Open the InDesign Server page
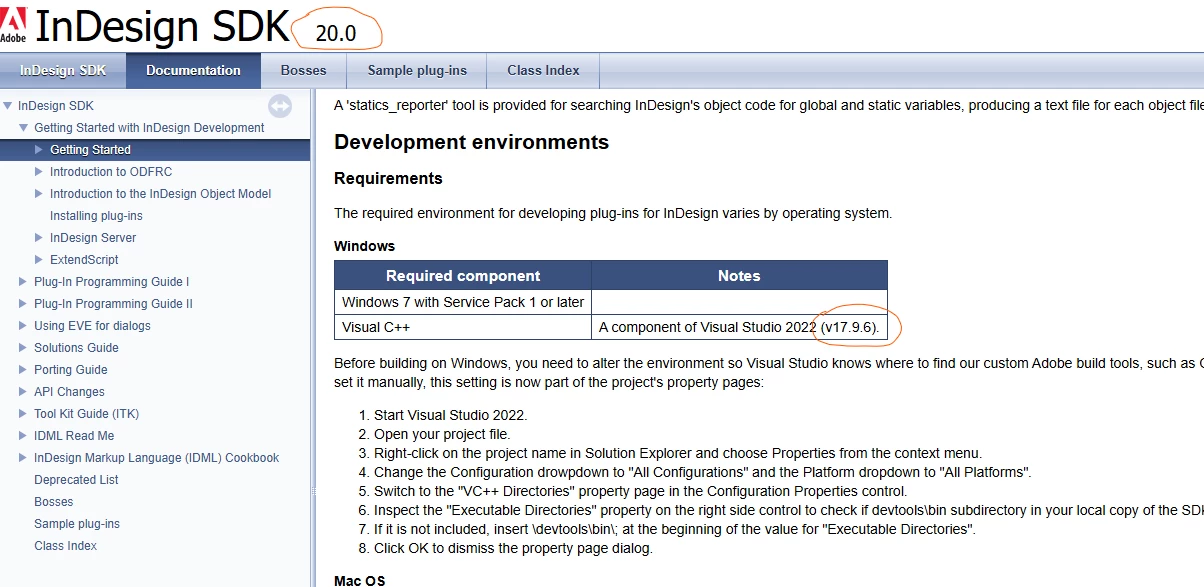This screenshot has height=587, width=1204. click(x=93, y=238)
